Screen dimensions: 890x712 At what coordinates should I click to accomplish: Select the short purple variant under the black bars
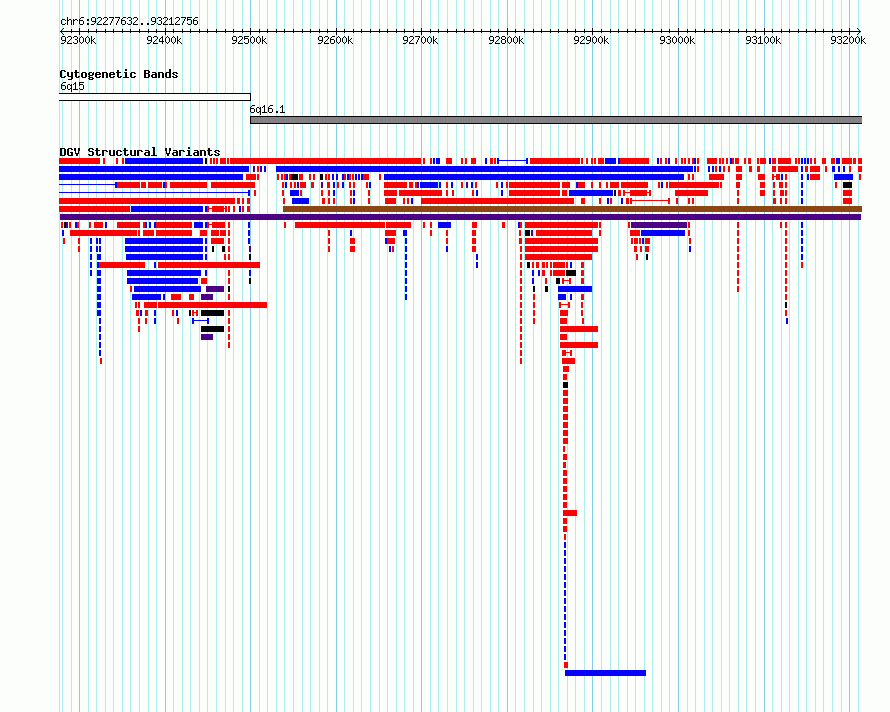click(x=207, y=337)
